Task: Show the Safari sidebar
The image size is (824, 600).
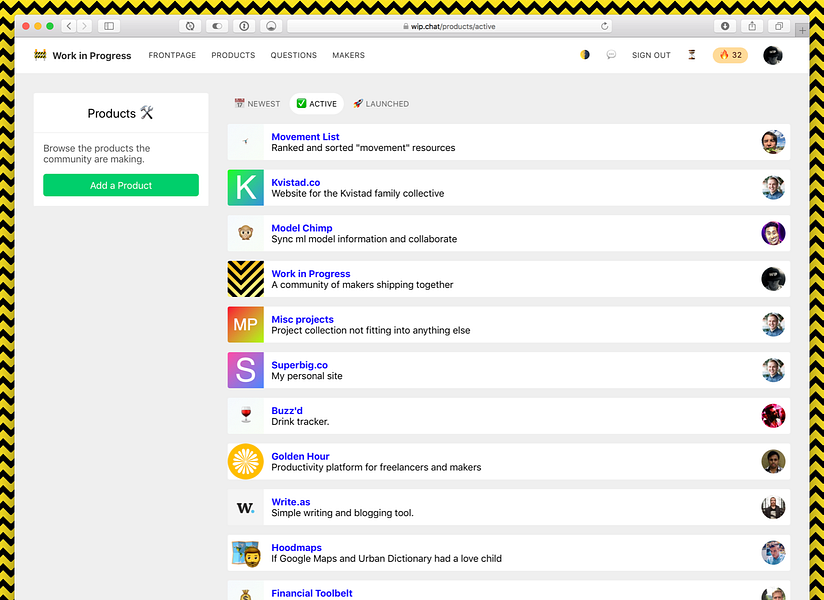Action: tap(109, 26)
